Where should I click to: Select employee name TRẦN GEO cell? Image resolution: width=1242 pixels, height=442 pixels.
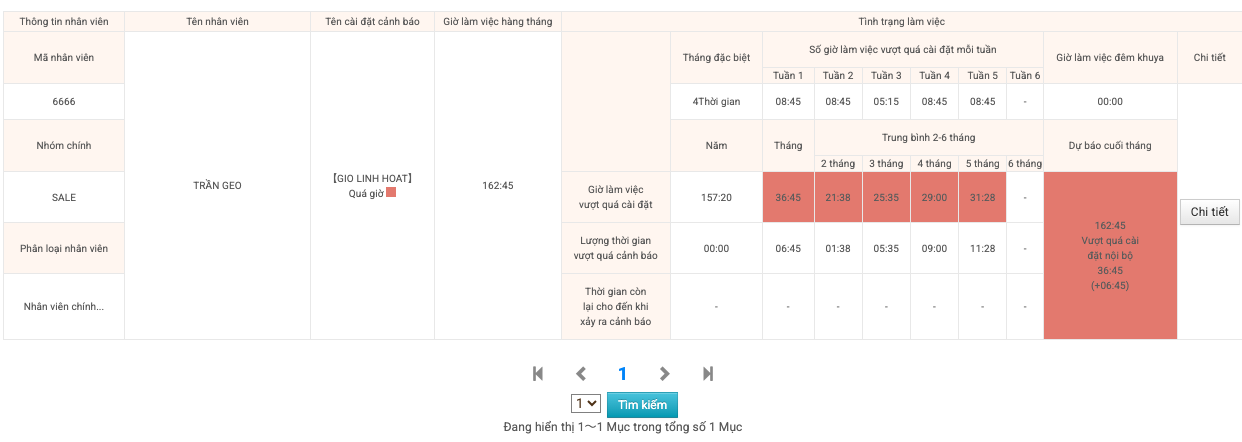[x=217, y=185]
